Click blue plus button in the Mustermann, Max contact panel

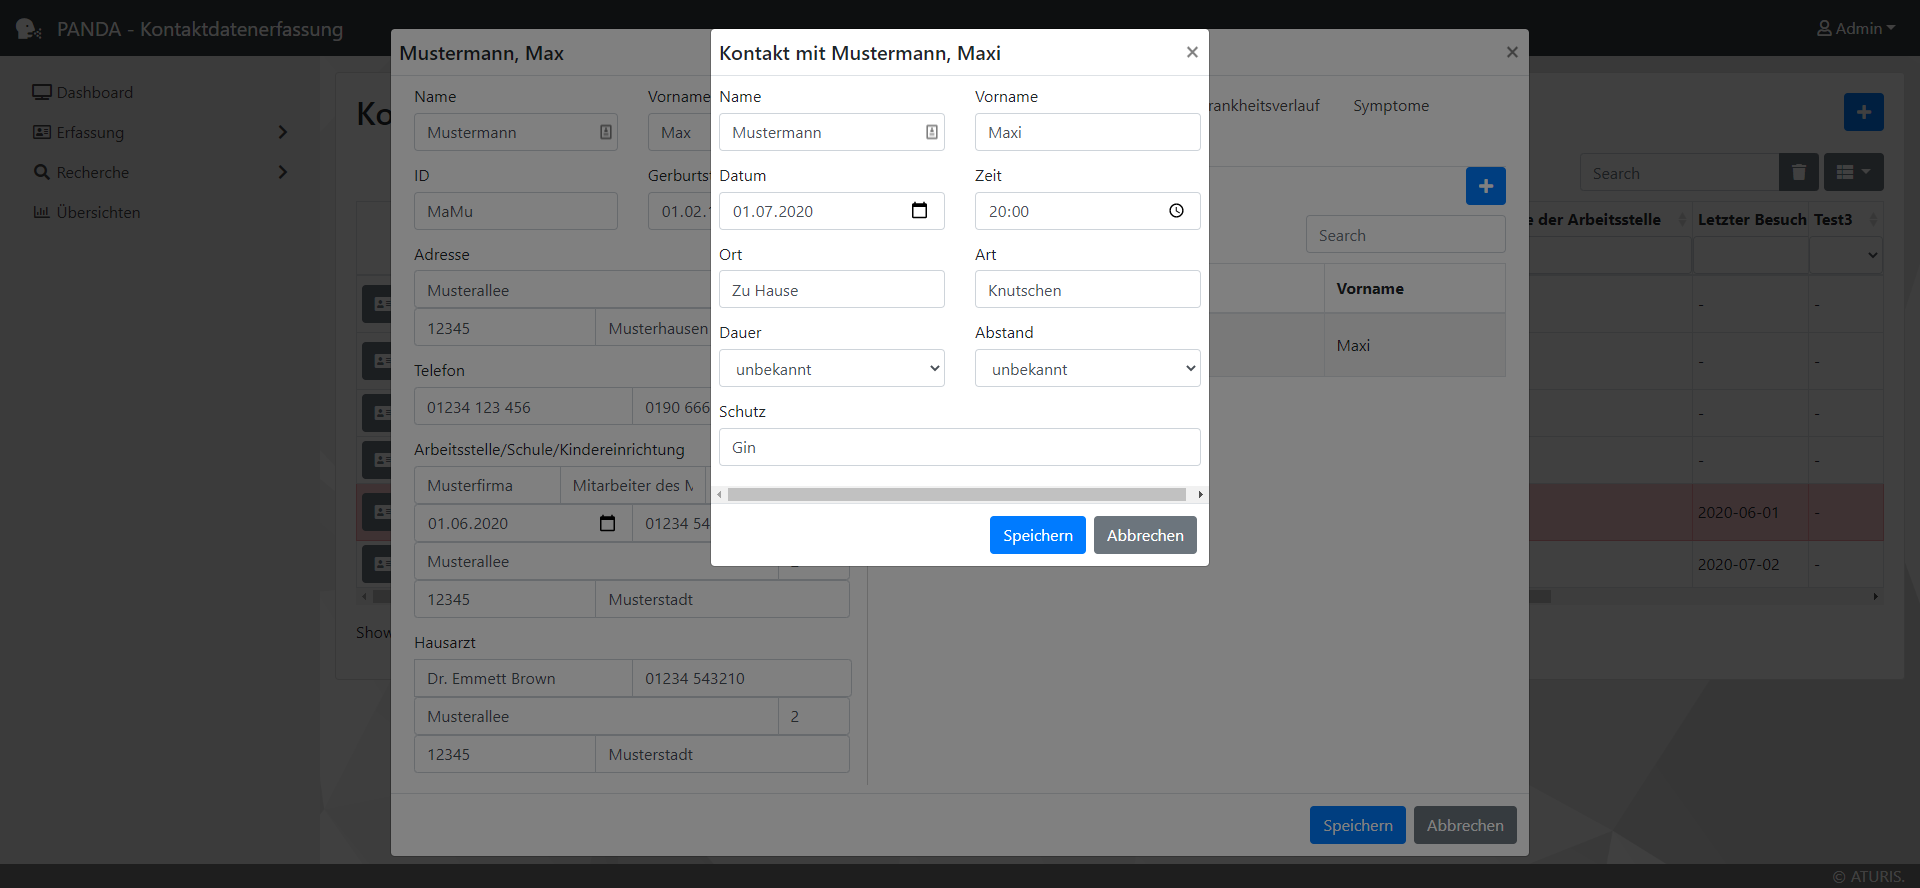[1485, 186]
